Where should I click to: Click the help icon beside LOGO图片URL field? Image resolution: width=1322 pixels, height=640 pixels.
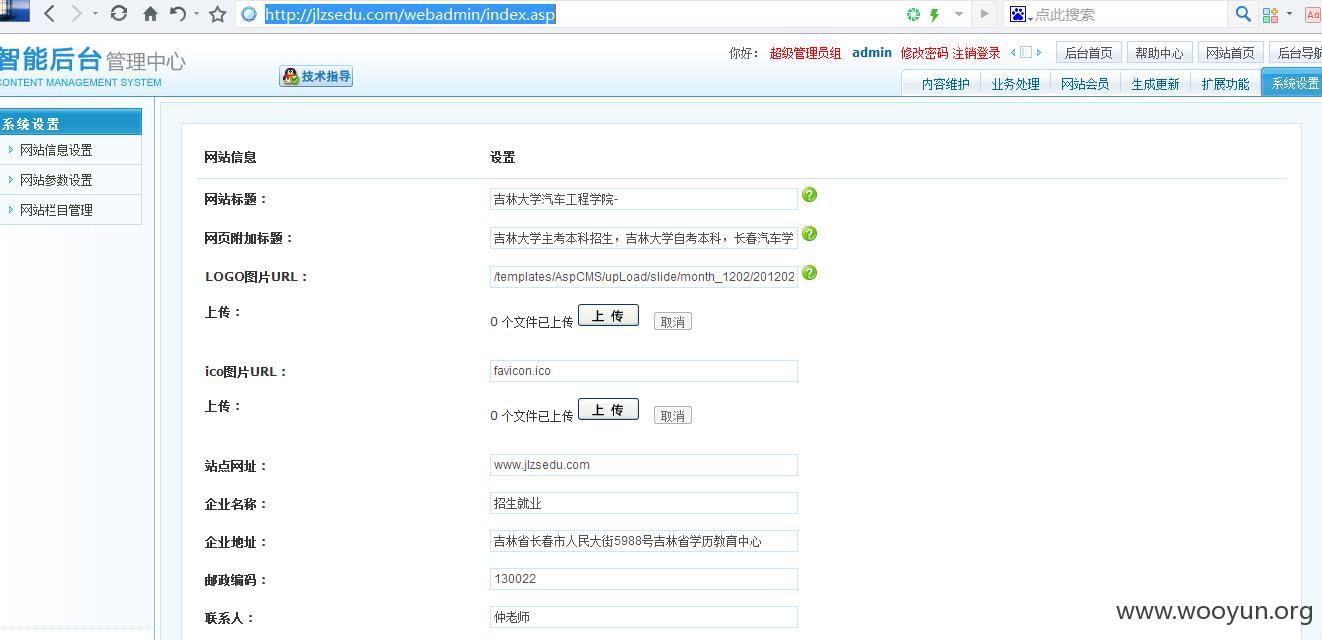(810, 272)
